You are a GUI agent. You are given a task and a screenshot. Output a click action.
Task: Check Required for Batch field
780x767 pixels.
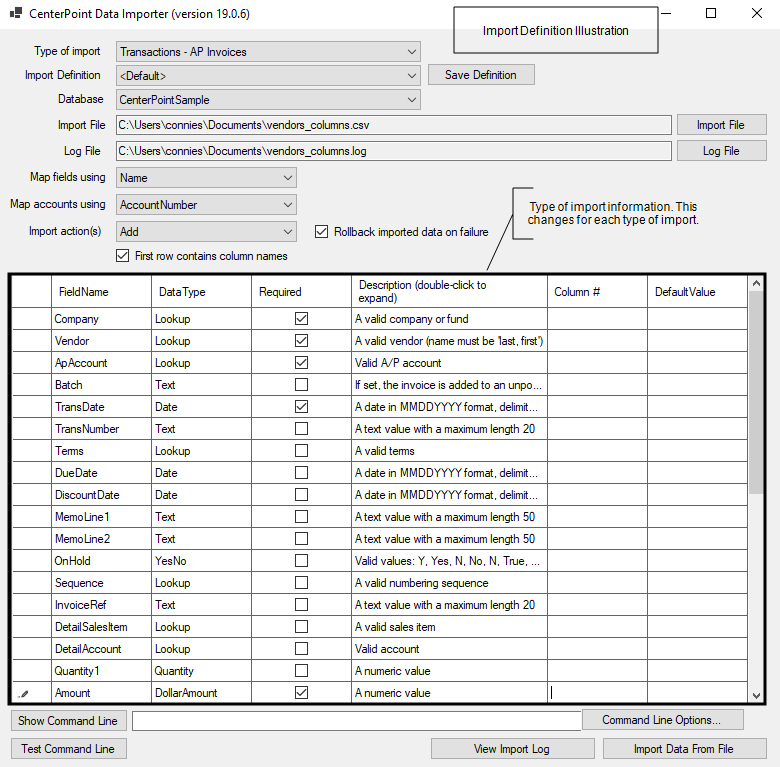point(301,384)
